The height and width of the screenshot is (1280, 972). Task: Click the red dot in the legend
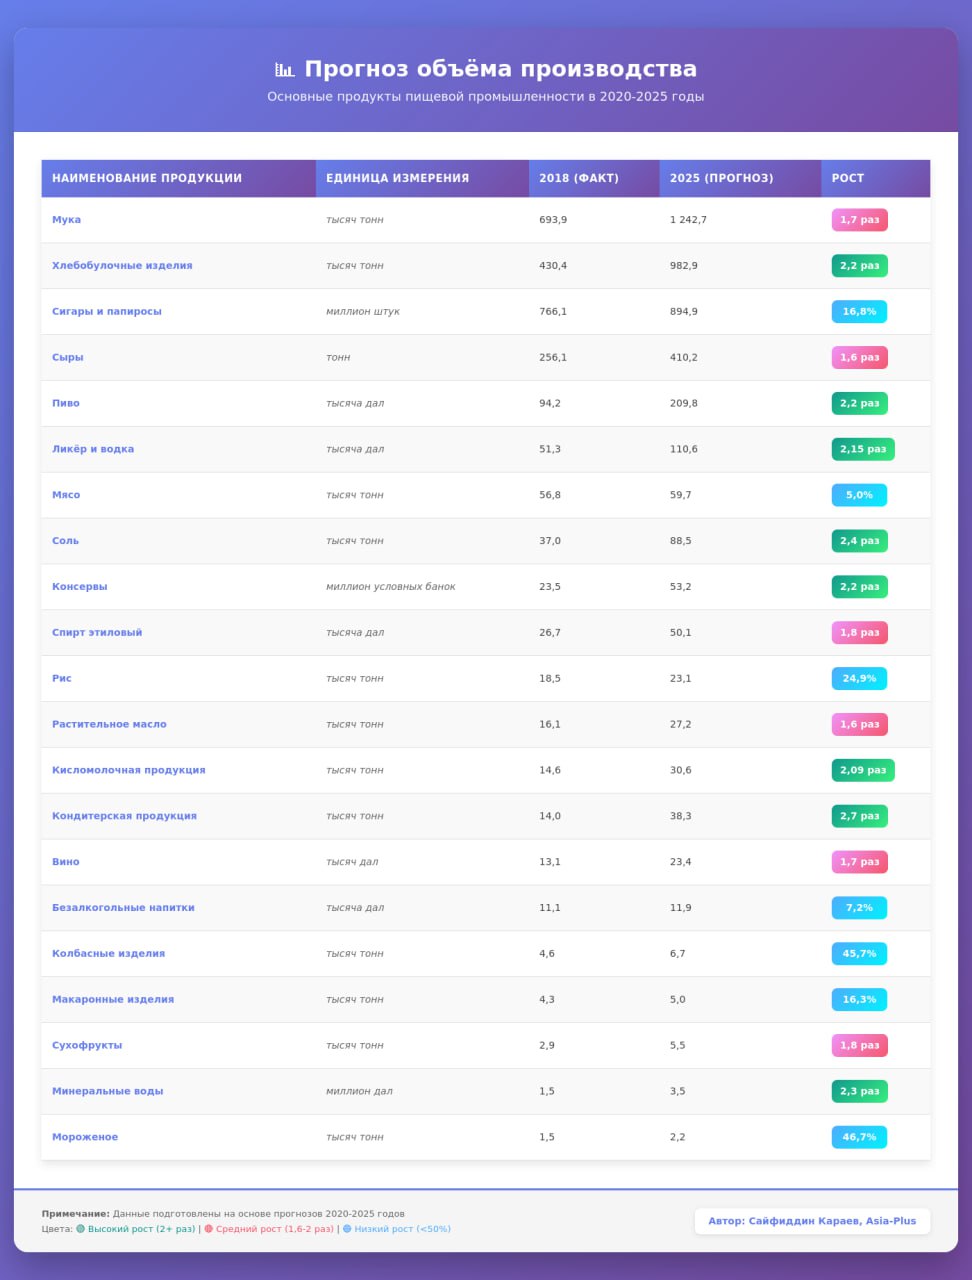208,1229
